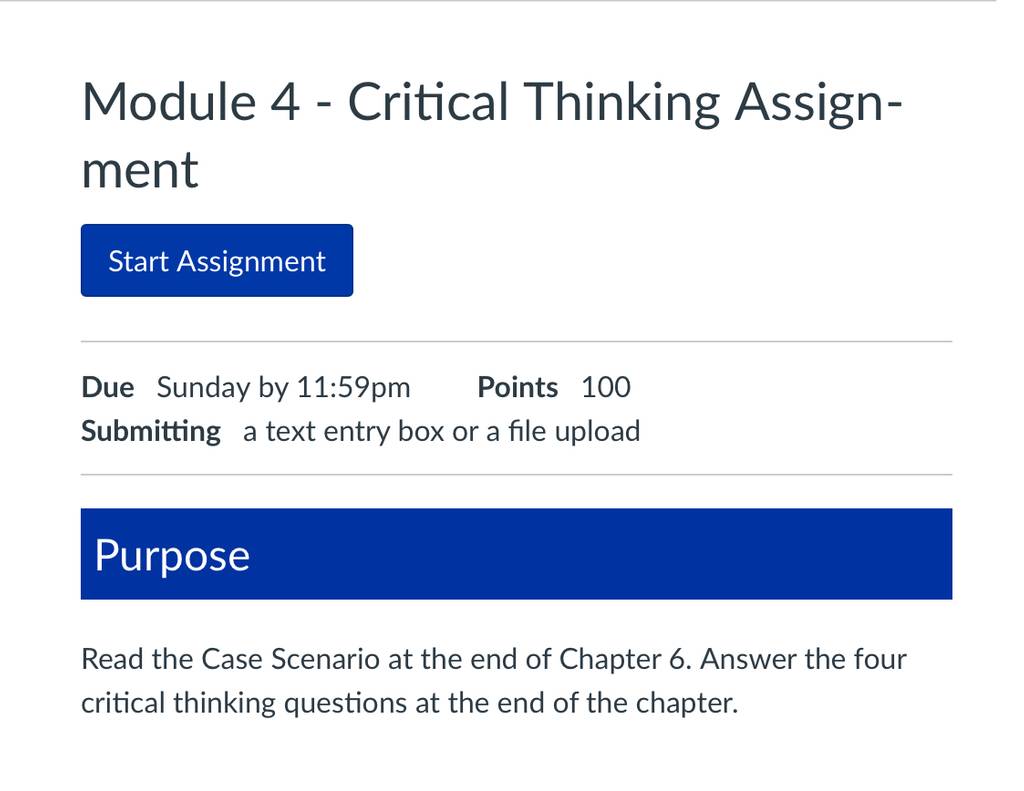
Task: Click the blue Purpose header banner
Action: (517, 554)
